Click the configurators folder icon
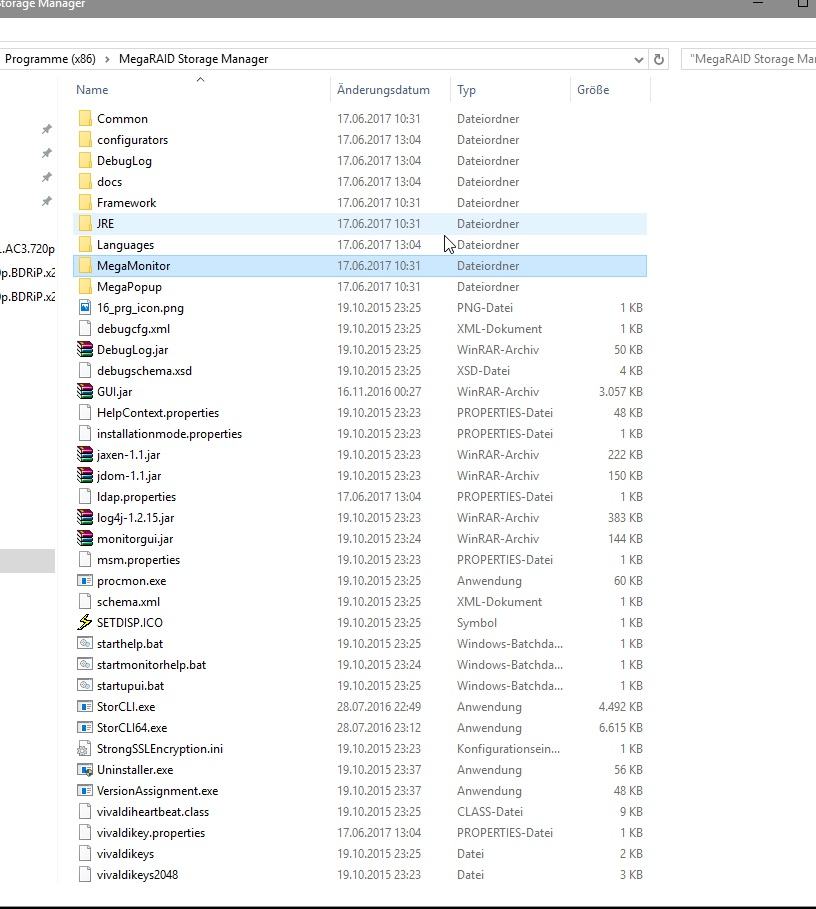 point(85,140)
